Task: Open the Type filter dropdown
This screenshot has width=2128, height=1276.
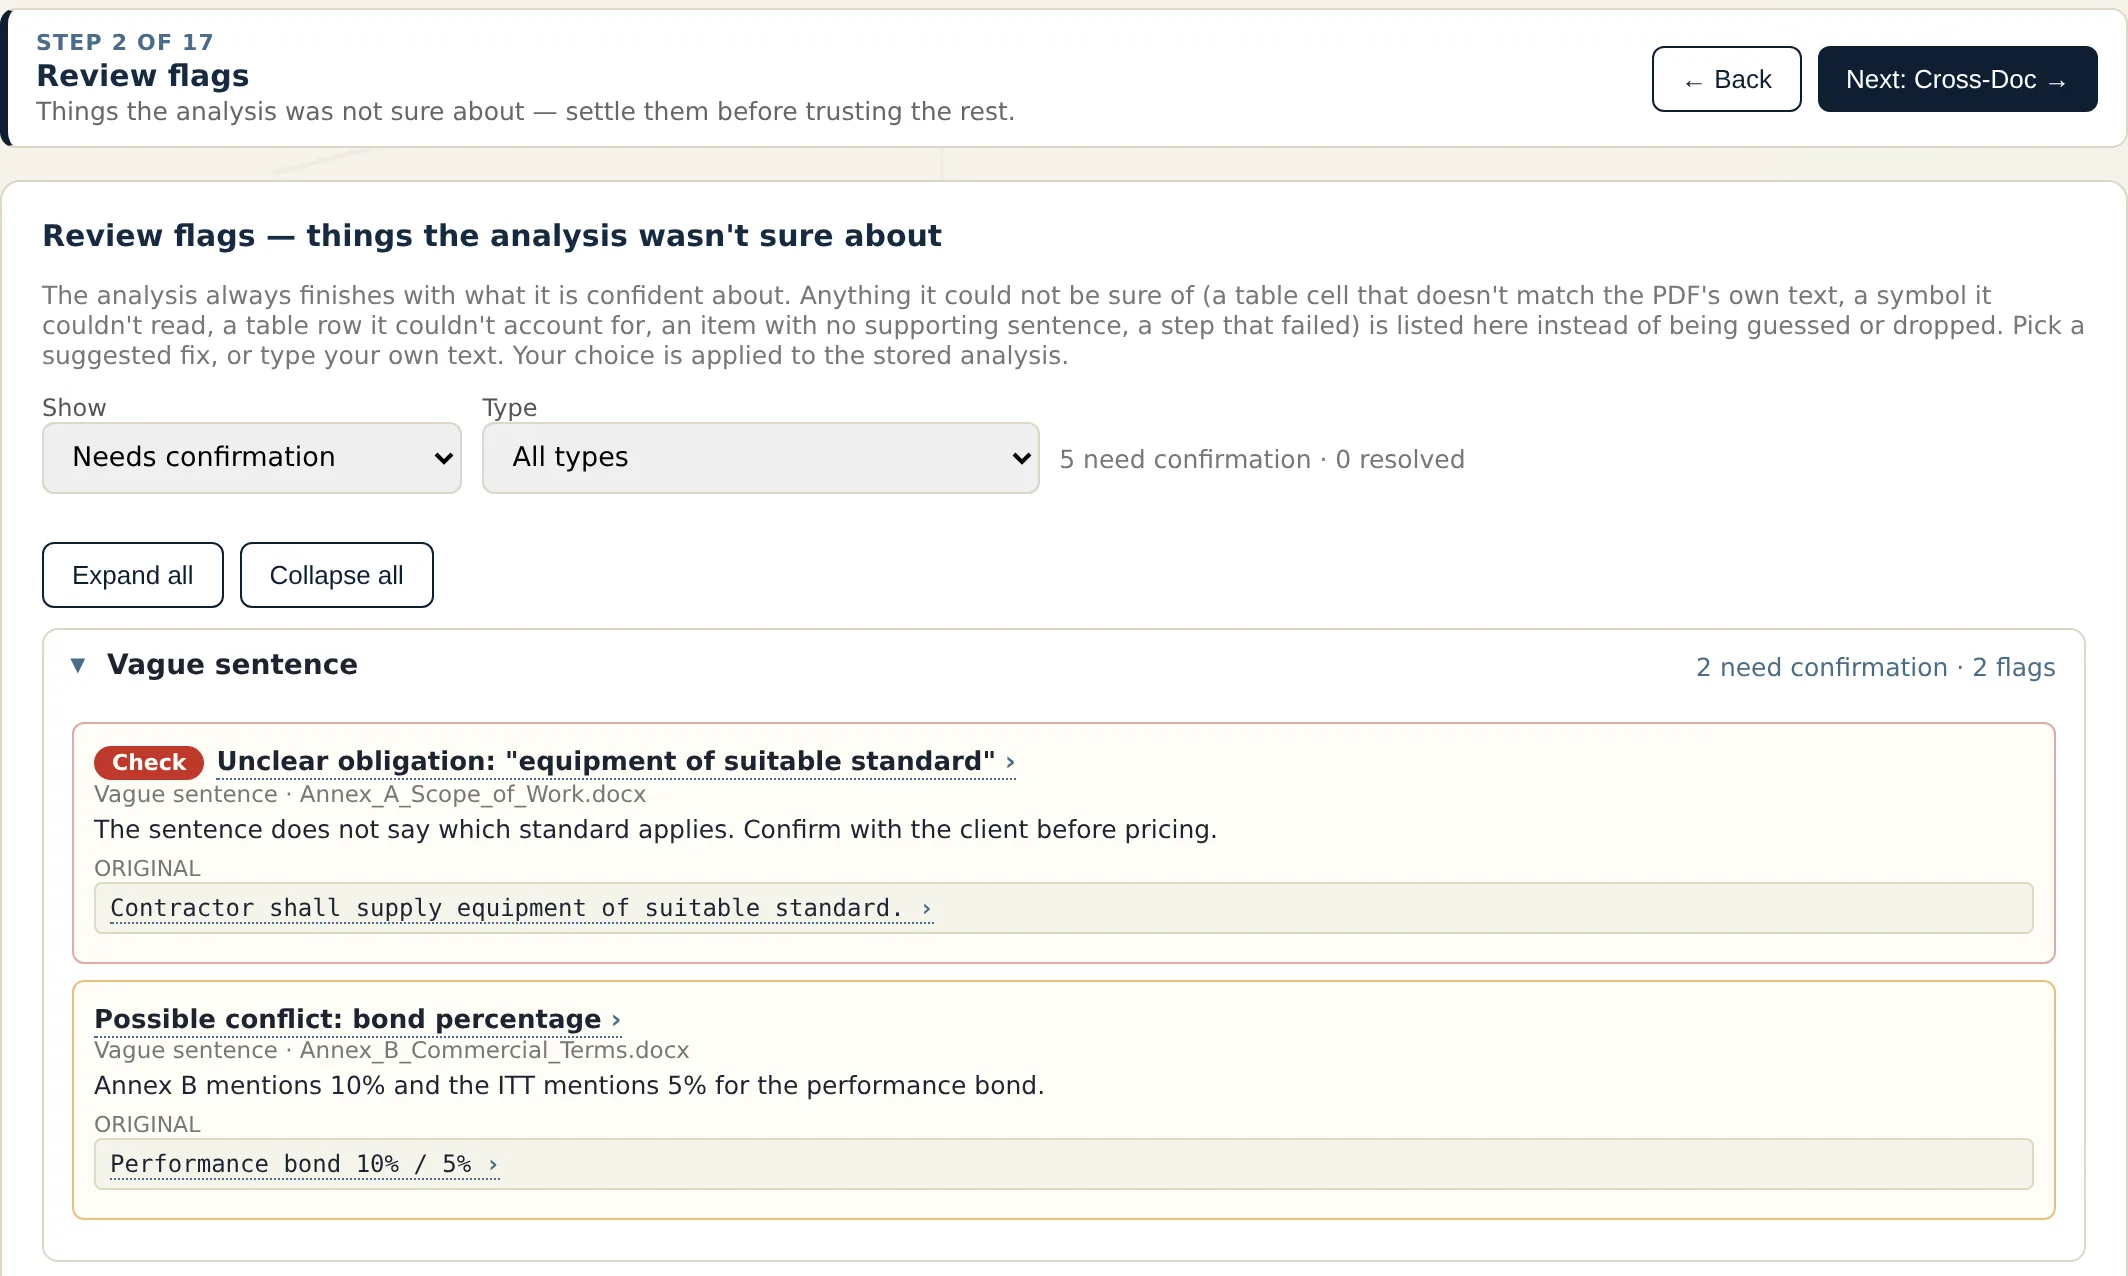Action: tap(761, 457)
